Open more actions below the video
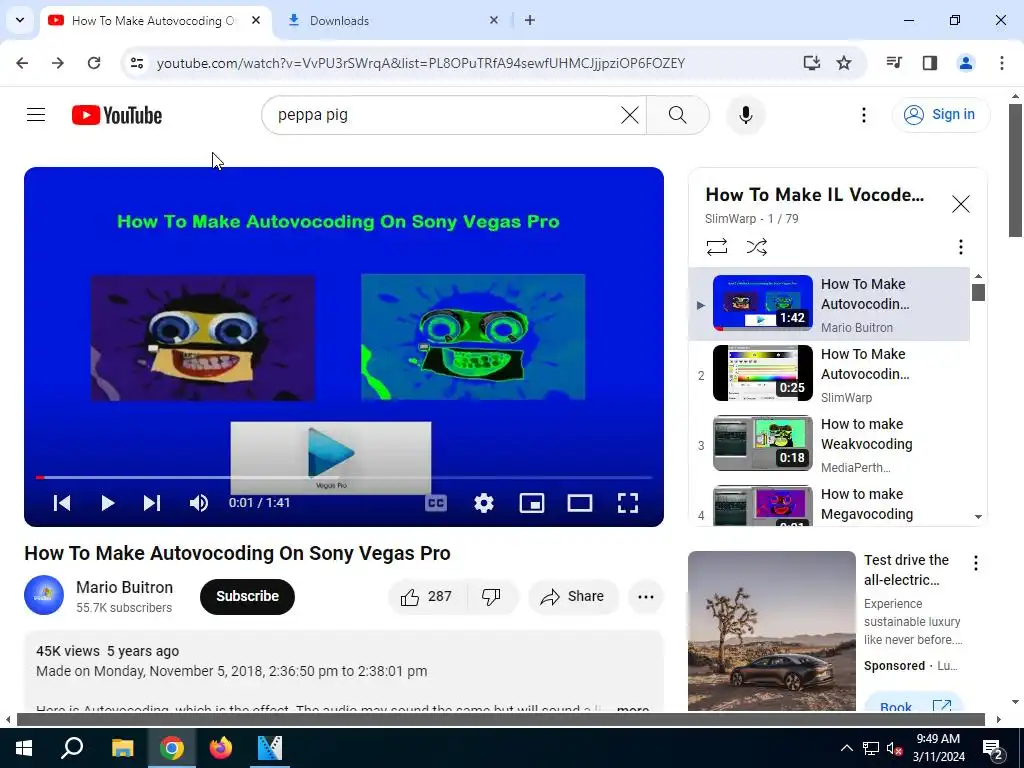 (645, 596)
